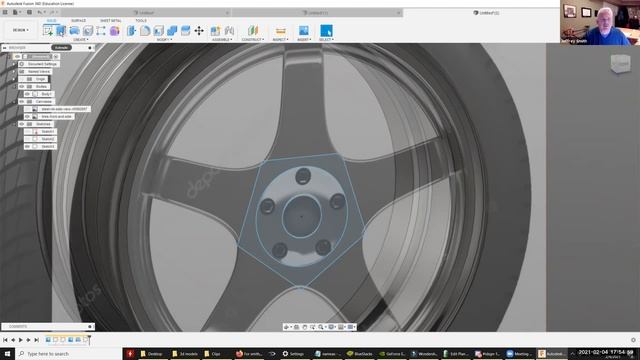Open the Inspect menu dropdown
The width and height of the screenshot is (640, 360).
[280, 40]
